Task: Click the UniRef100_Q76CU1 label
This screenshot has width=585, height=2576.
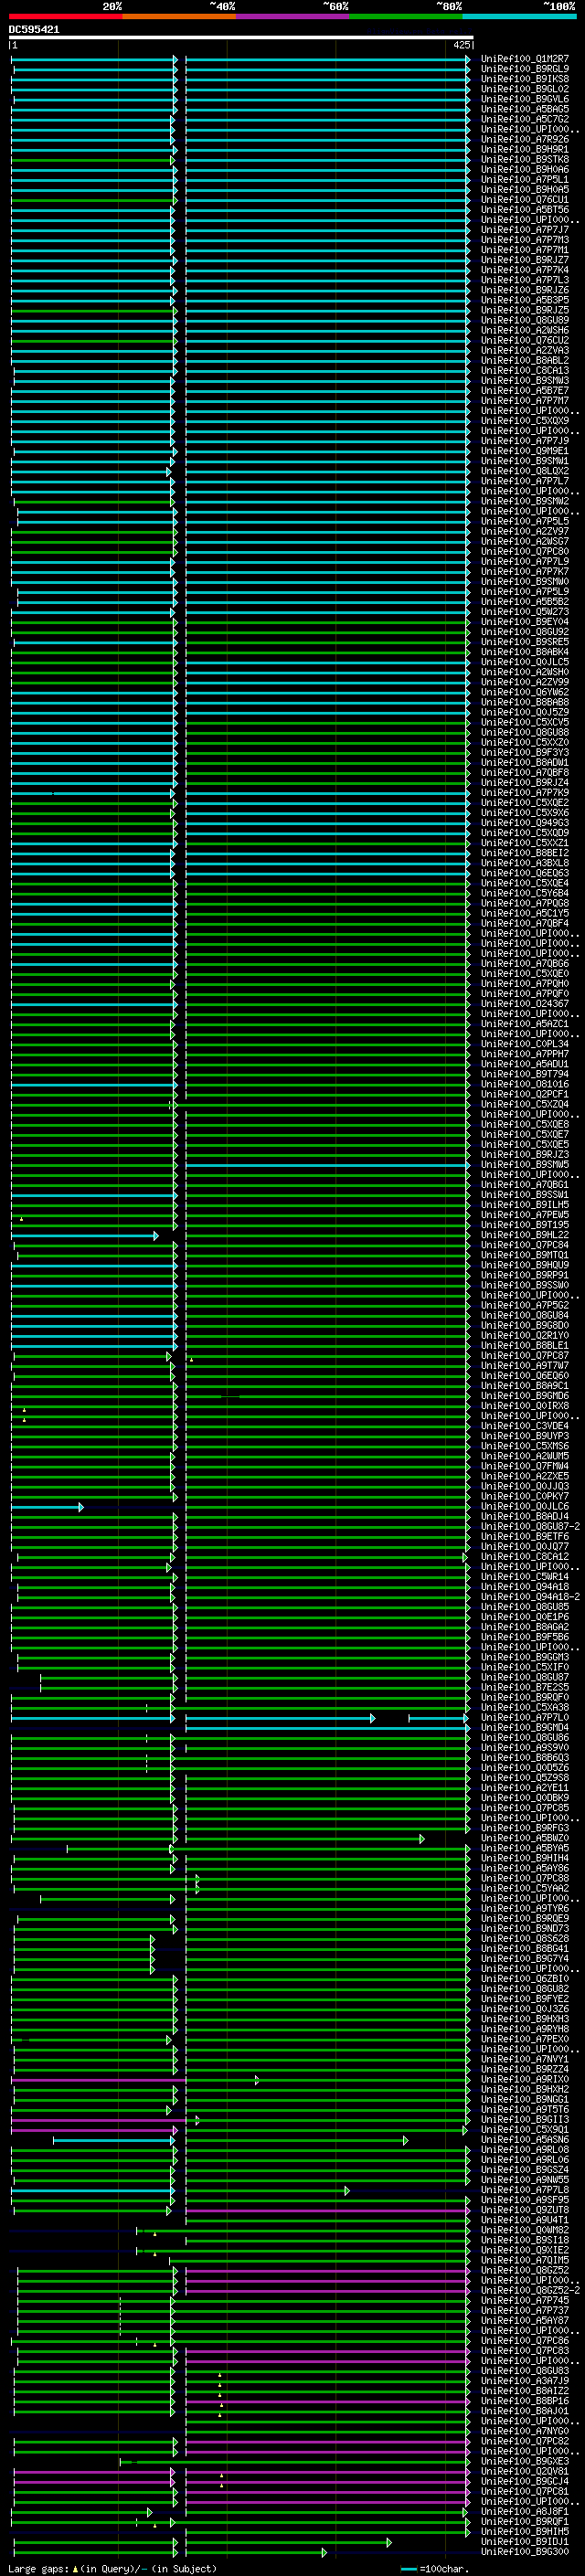Action: (525, 200)
